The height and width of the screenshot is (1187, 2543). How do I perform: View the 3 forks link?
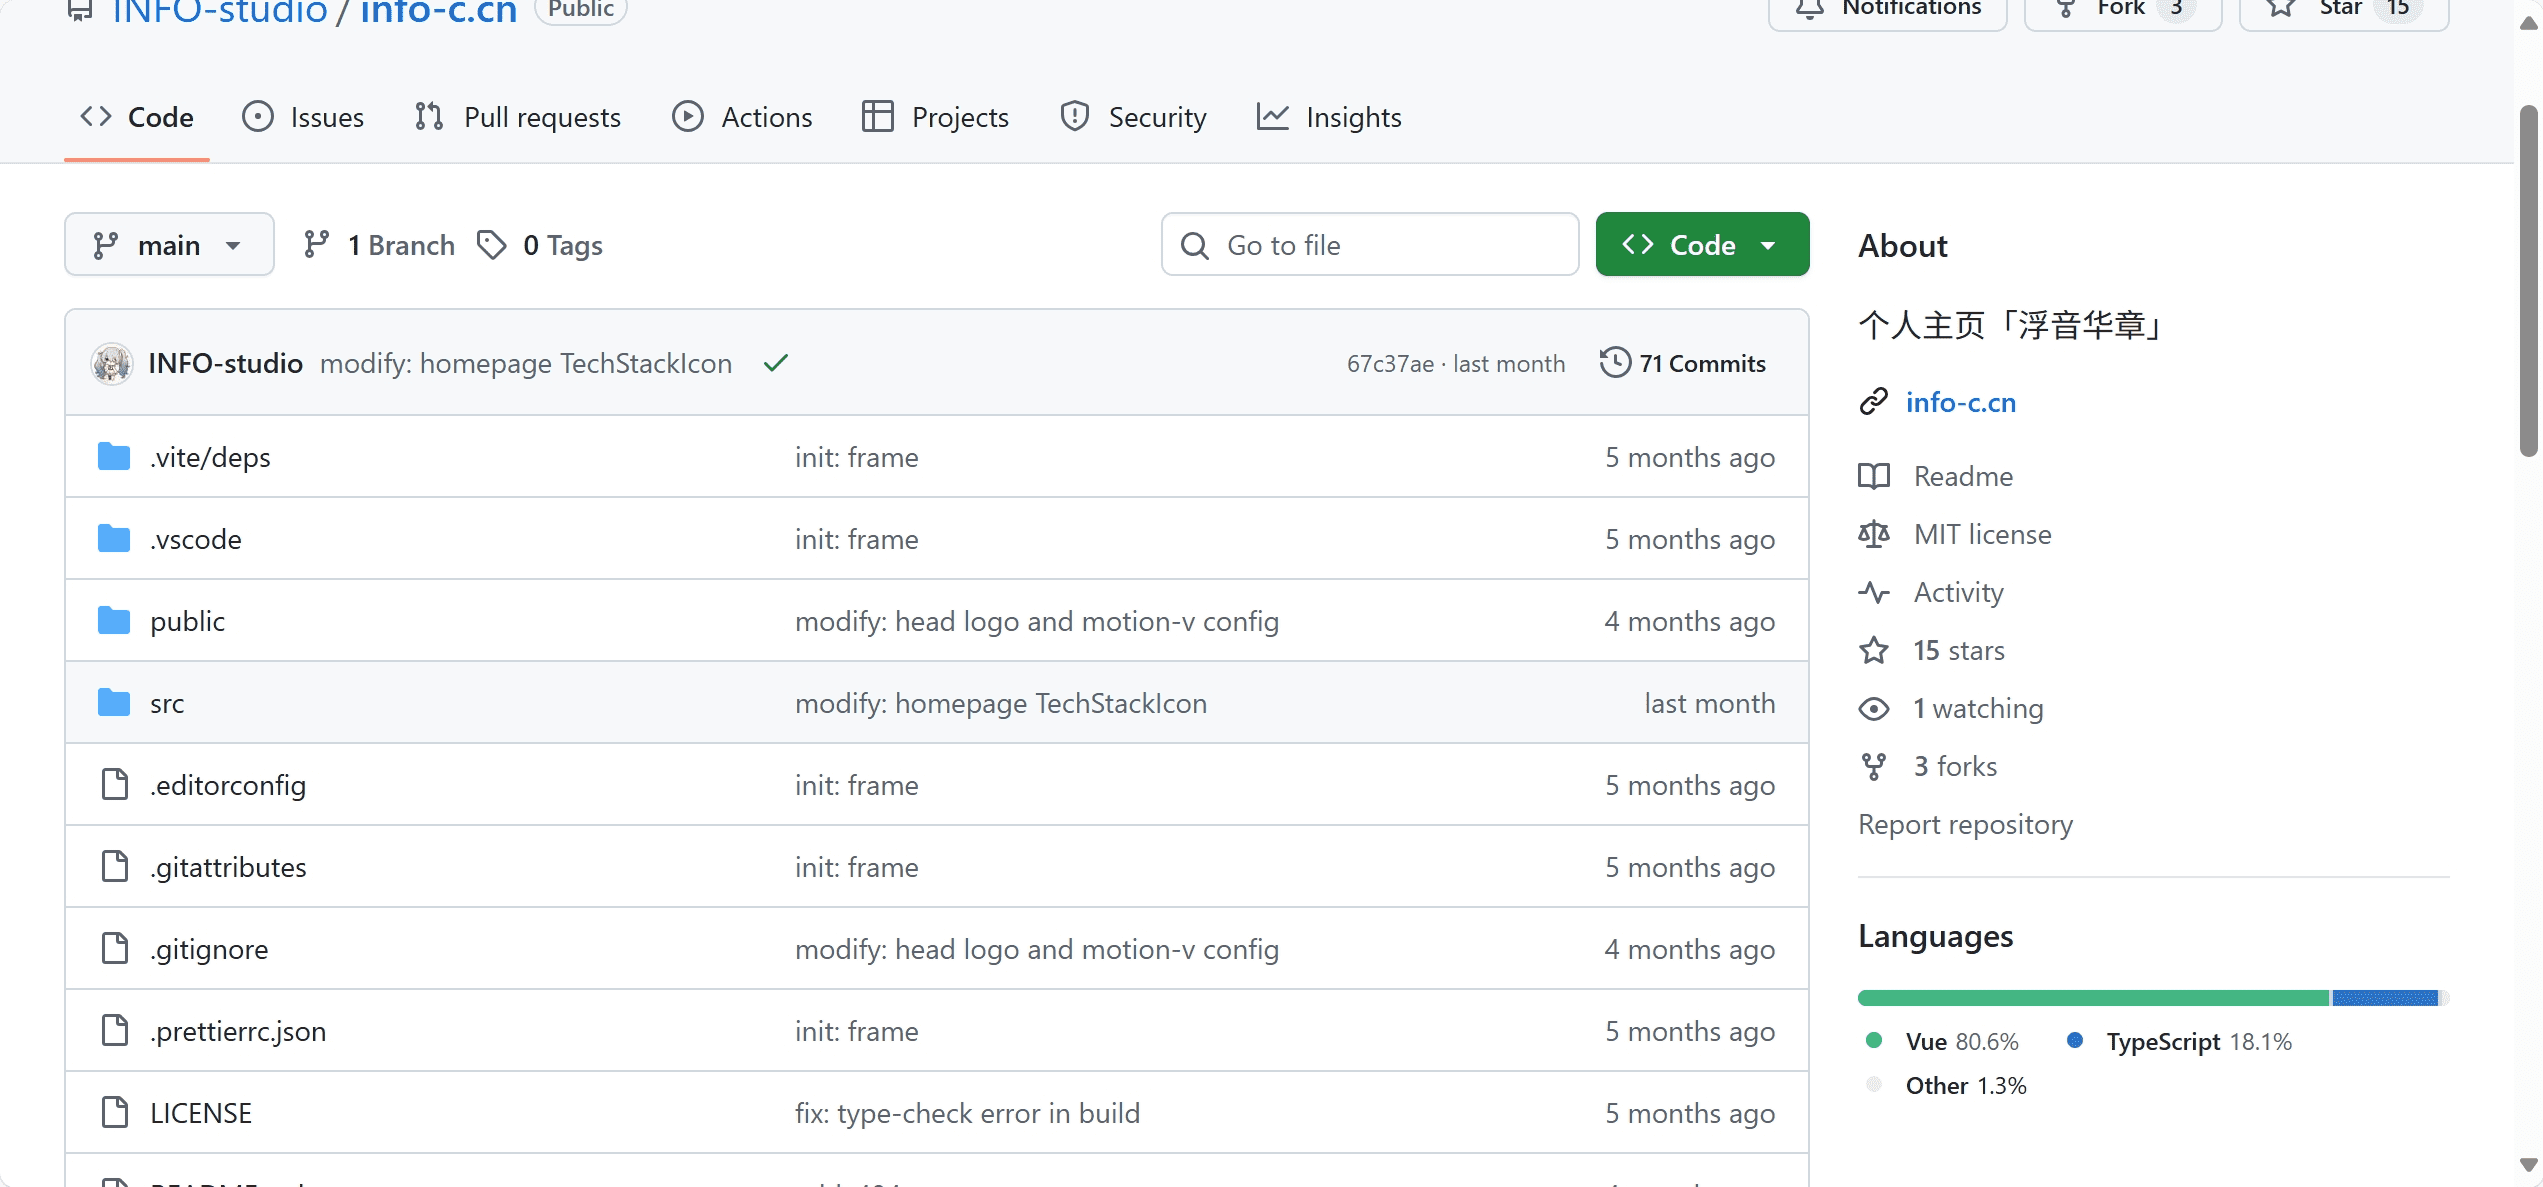[x=1955, y=766]
